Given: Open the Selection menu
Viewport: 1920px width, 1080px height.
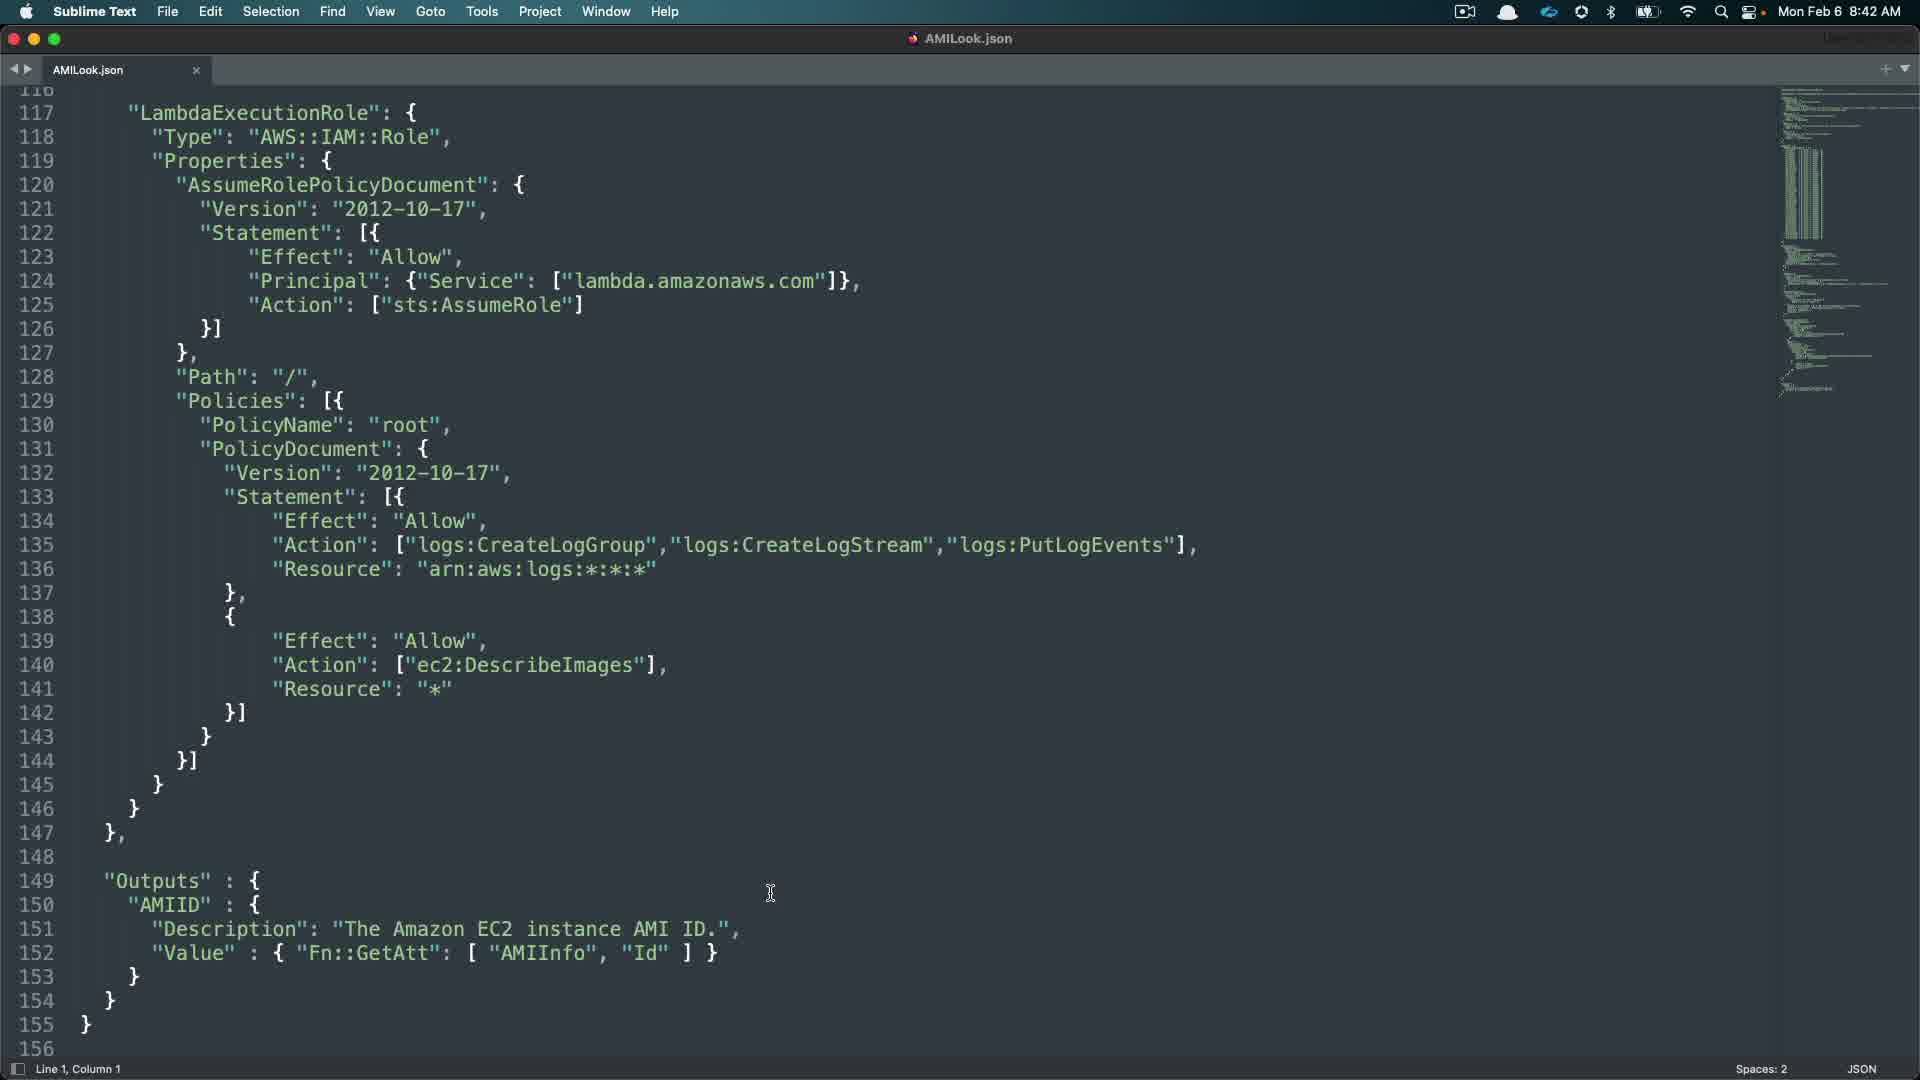Looking at the screenshot, I should 271,12.
